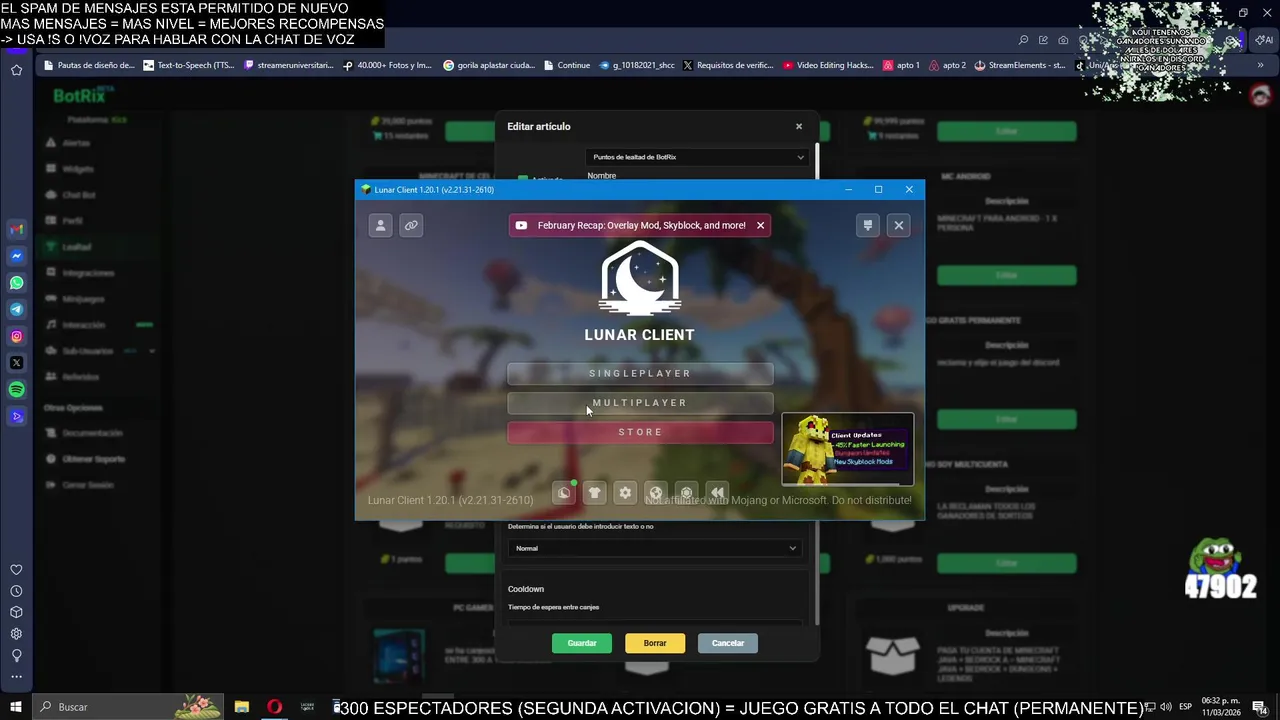This screenshot has width=1280, height=720.
Task: Open Windows Start menu
Action: [16, 707]
